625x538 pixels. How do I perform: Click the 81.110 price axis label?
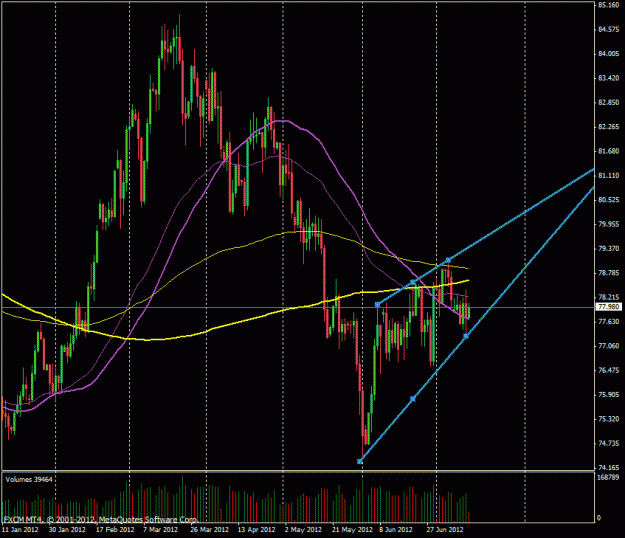pos(609,175)
